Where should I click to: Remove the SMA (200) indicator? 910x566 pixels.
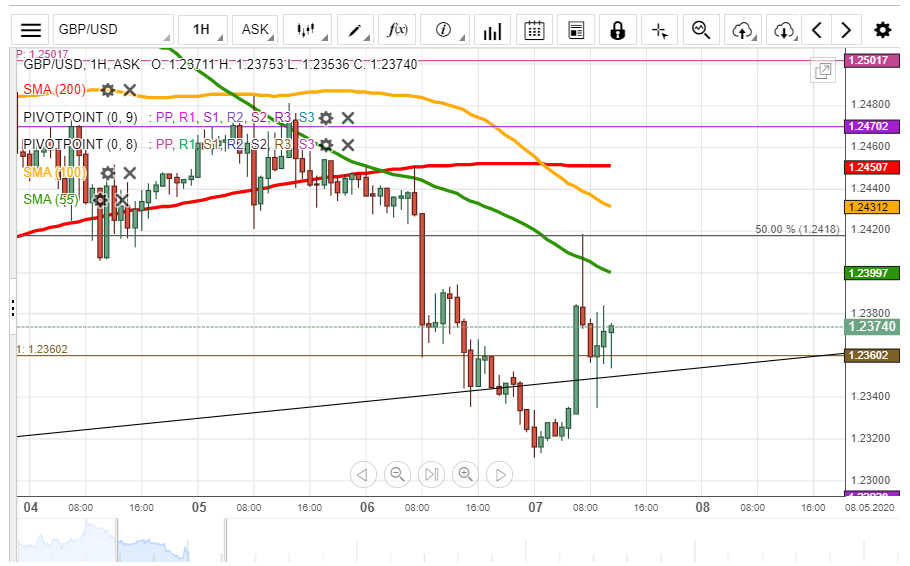[130, 90]
